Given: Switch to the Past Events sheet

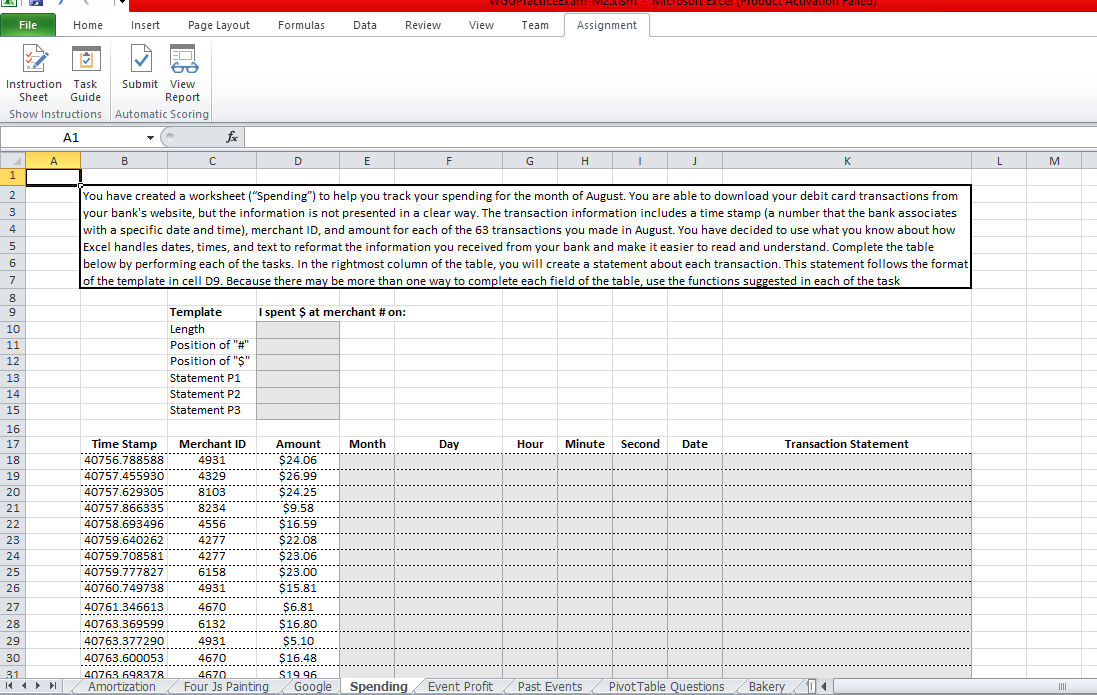Looking at the screenshot, I should [x=550, y=687].
